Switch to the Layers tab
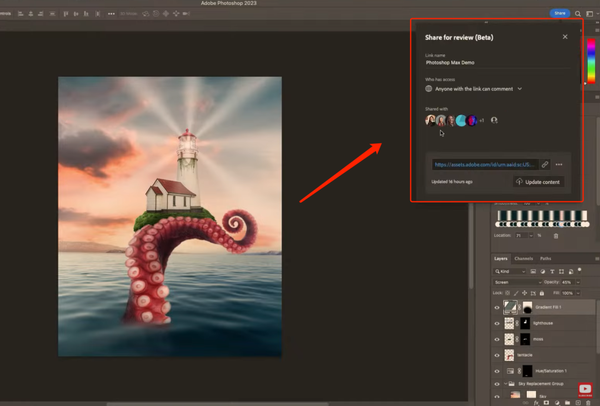Viewport: 600px width, 406px height. pyautogui.click(x=501, y=259)
